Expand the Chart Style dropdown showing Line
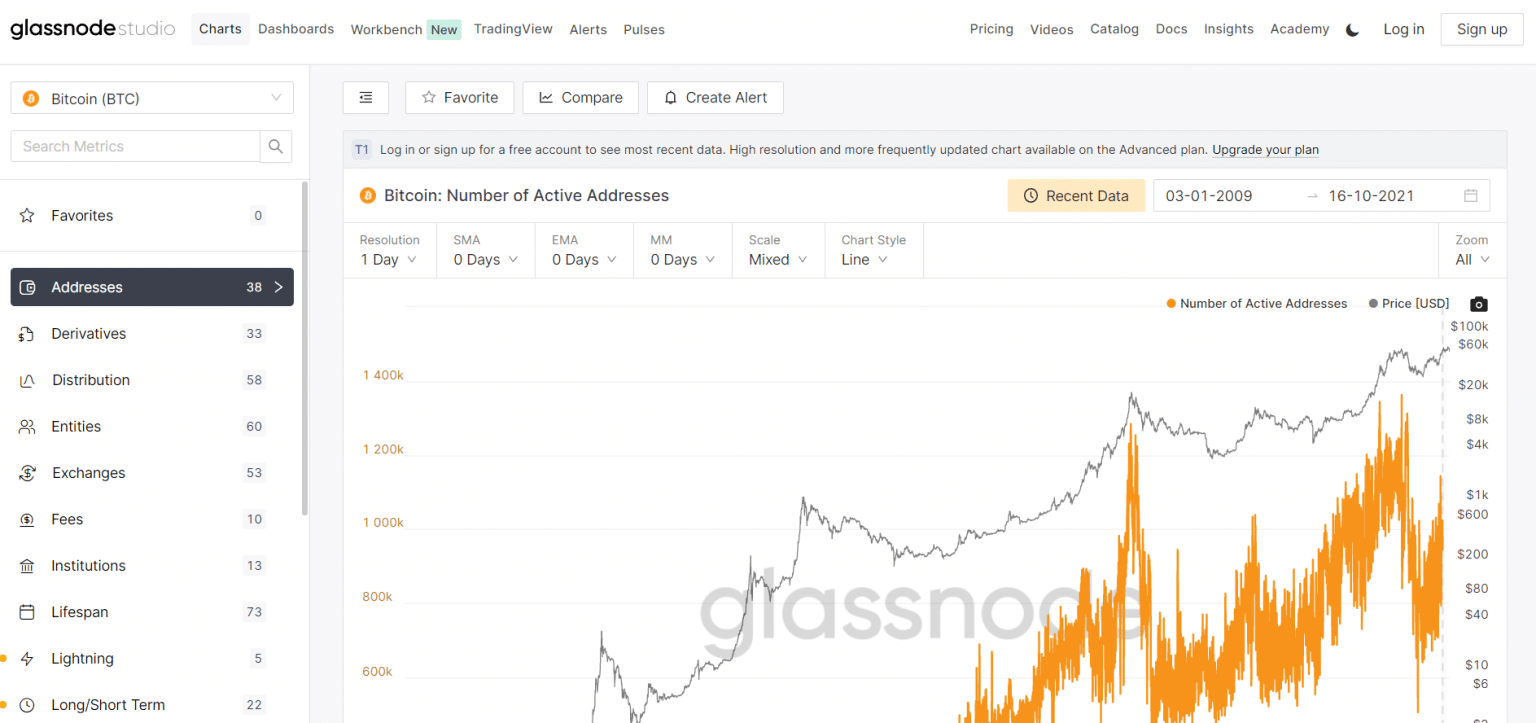Viewport: 1536px width, 723px height. pyautogui.click(x=866, y=259)
